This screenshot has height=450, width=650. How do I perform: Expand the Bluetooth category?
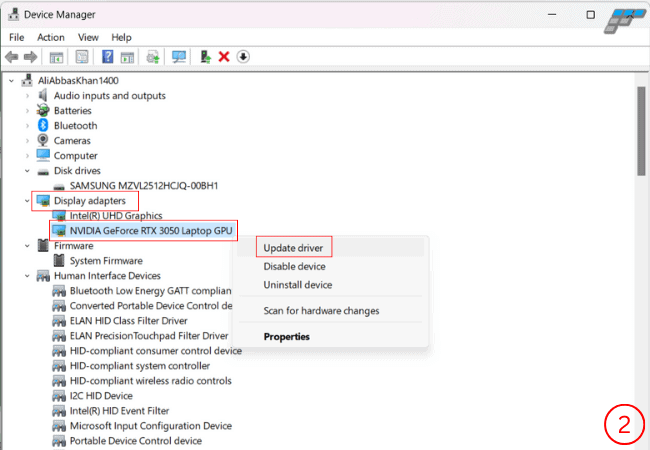(27, 126)
